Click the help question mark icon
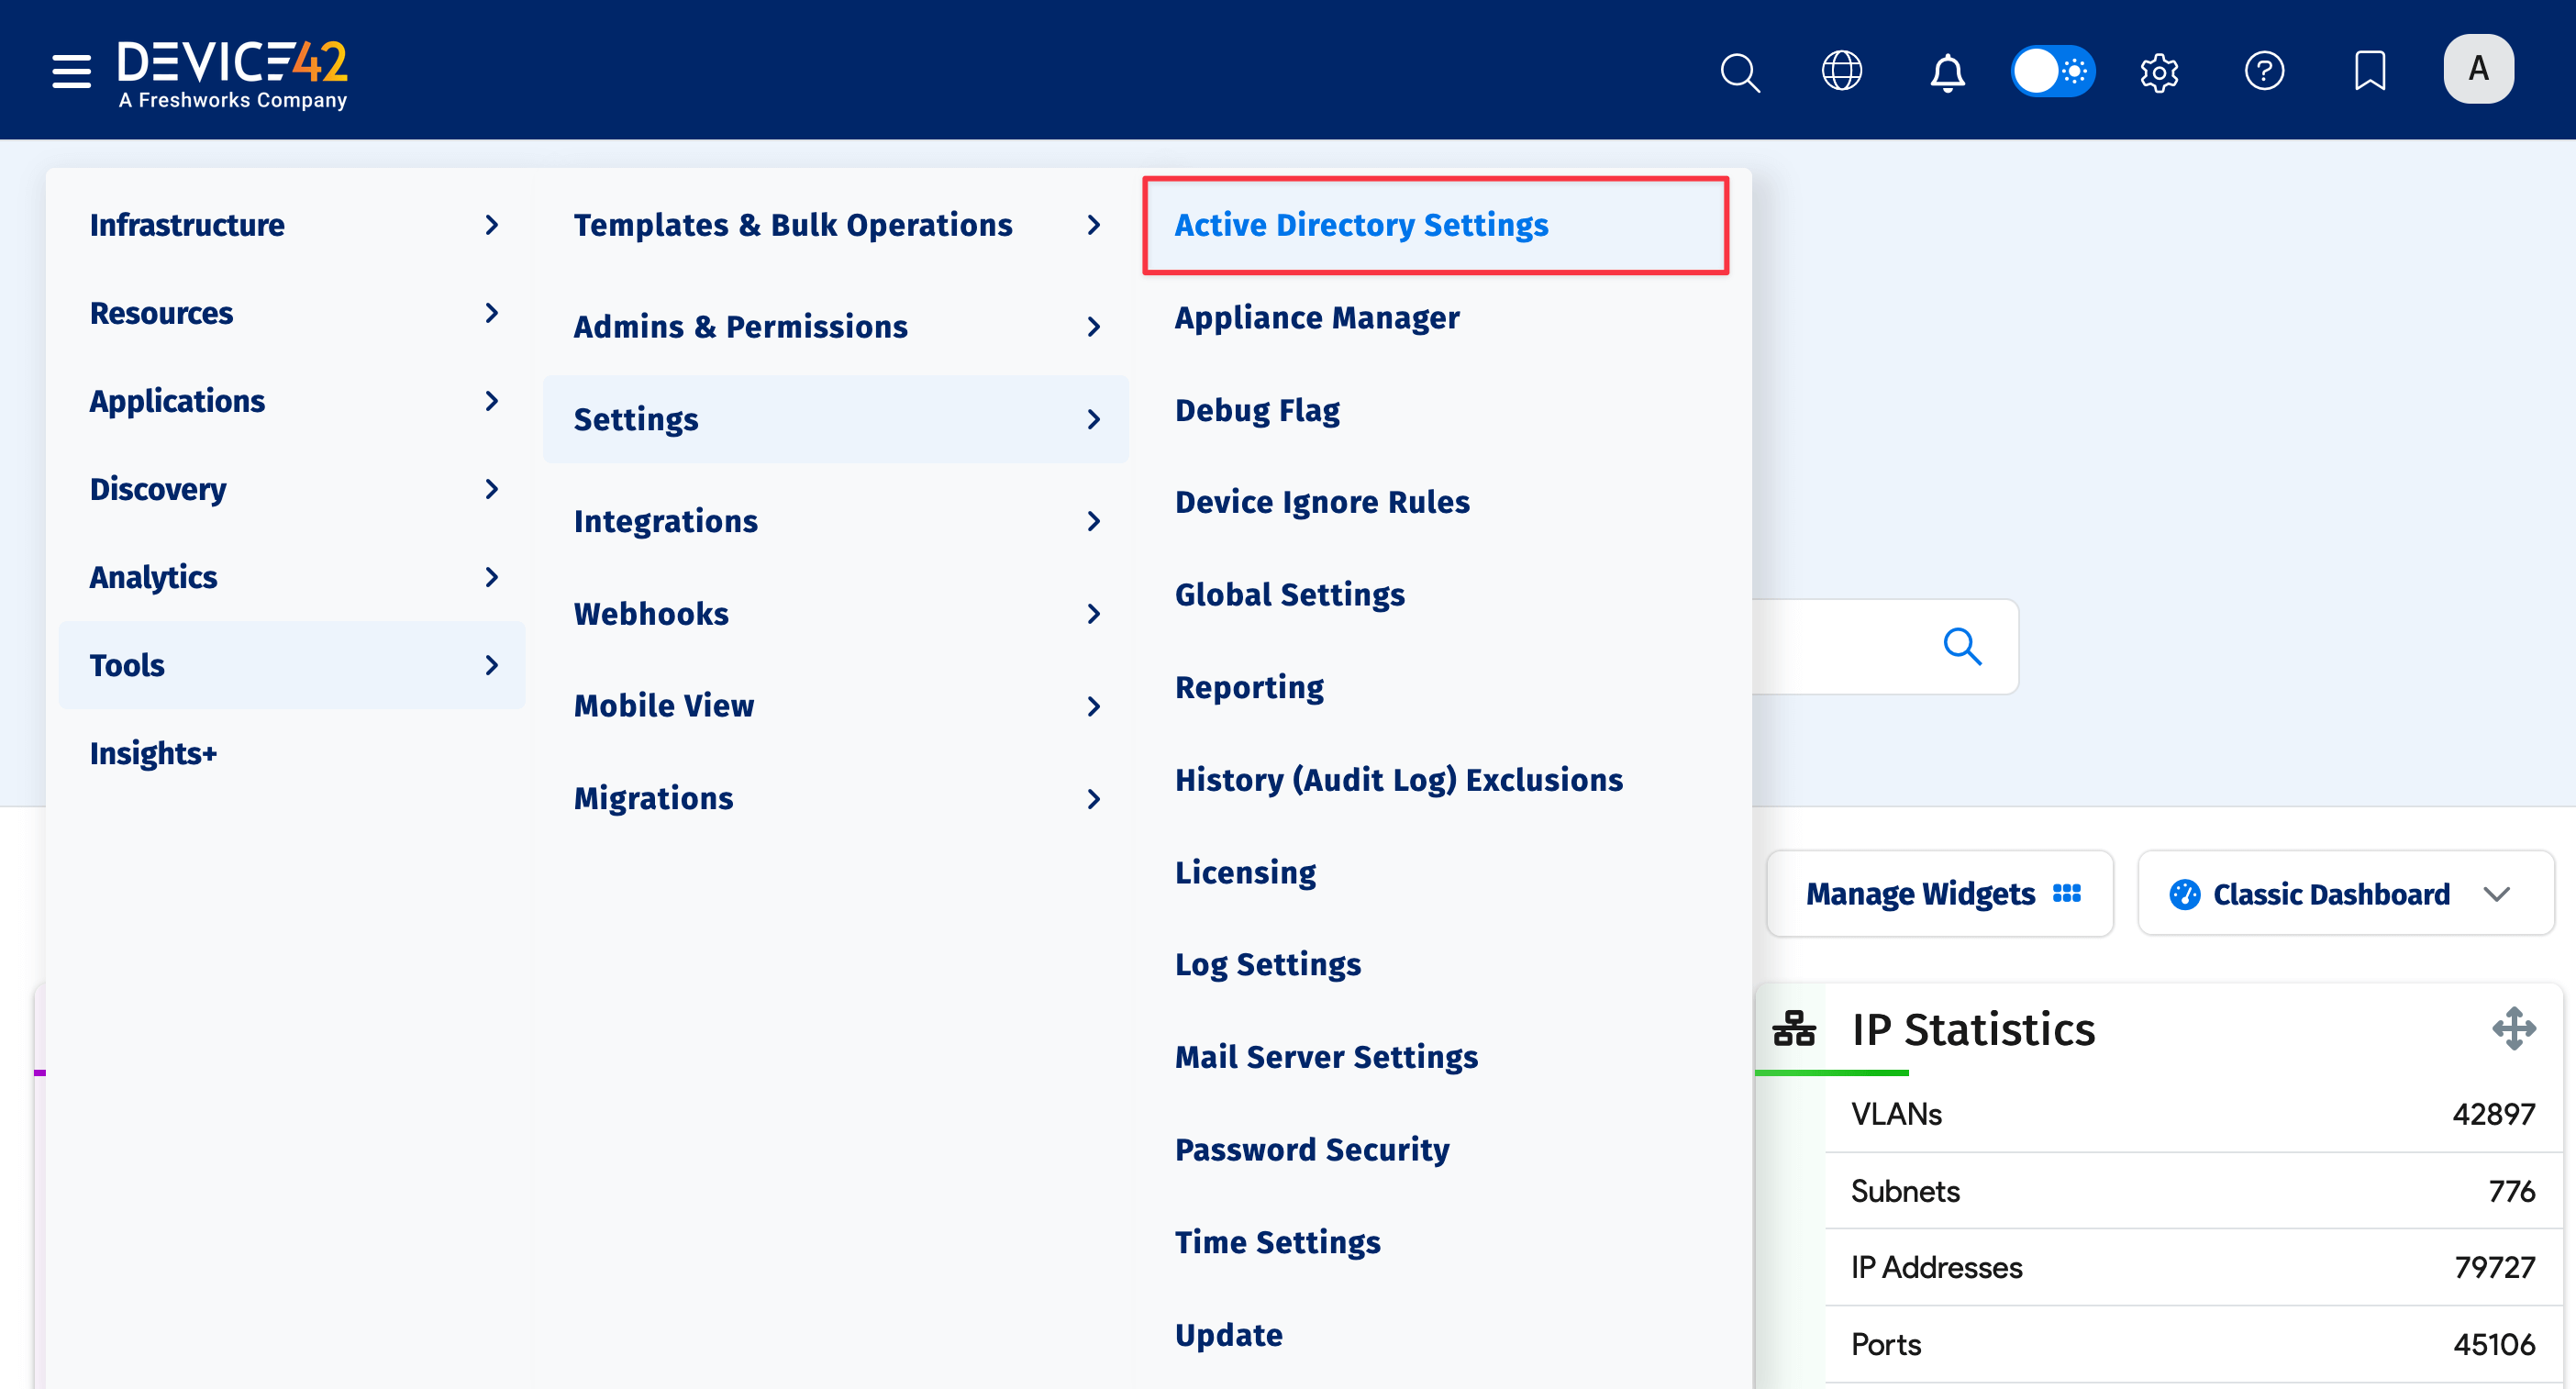Image resolution: width=2576 pixels, height=1389 pixels. click(2265, 71)
